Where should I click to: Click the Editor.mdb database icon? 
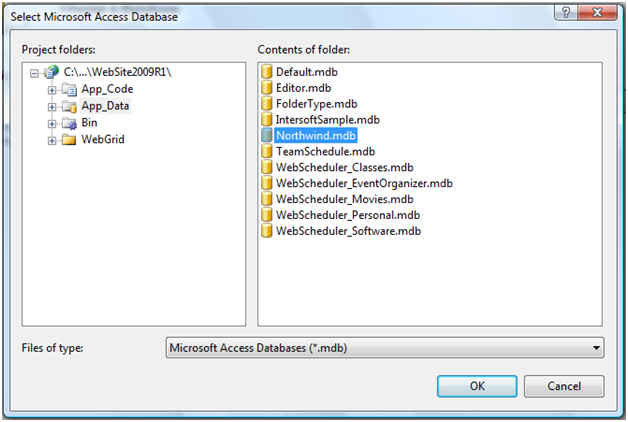(x=266, y=88)
